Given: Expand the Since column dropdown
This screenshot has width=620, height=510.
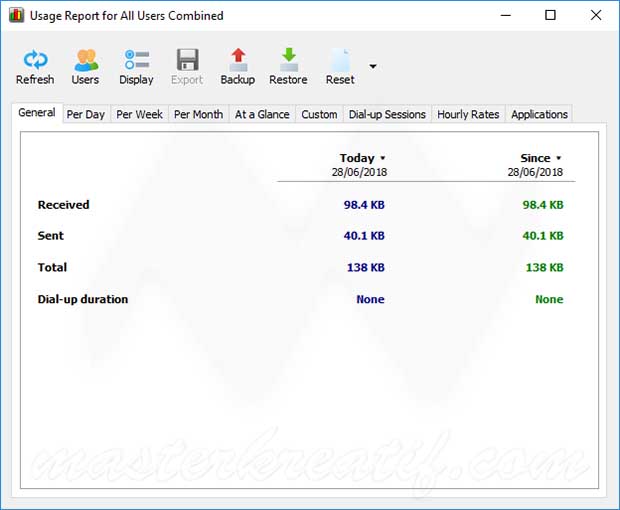Looking at the screenshot, I should click(558, 158).
